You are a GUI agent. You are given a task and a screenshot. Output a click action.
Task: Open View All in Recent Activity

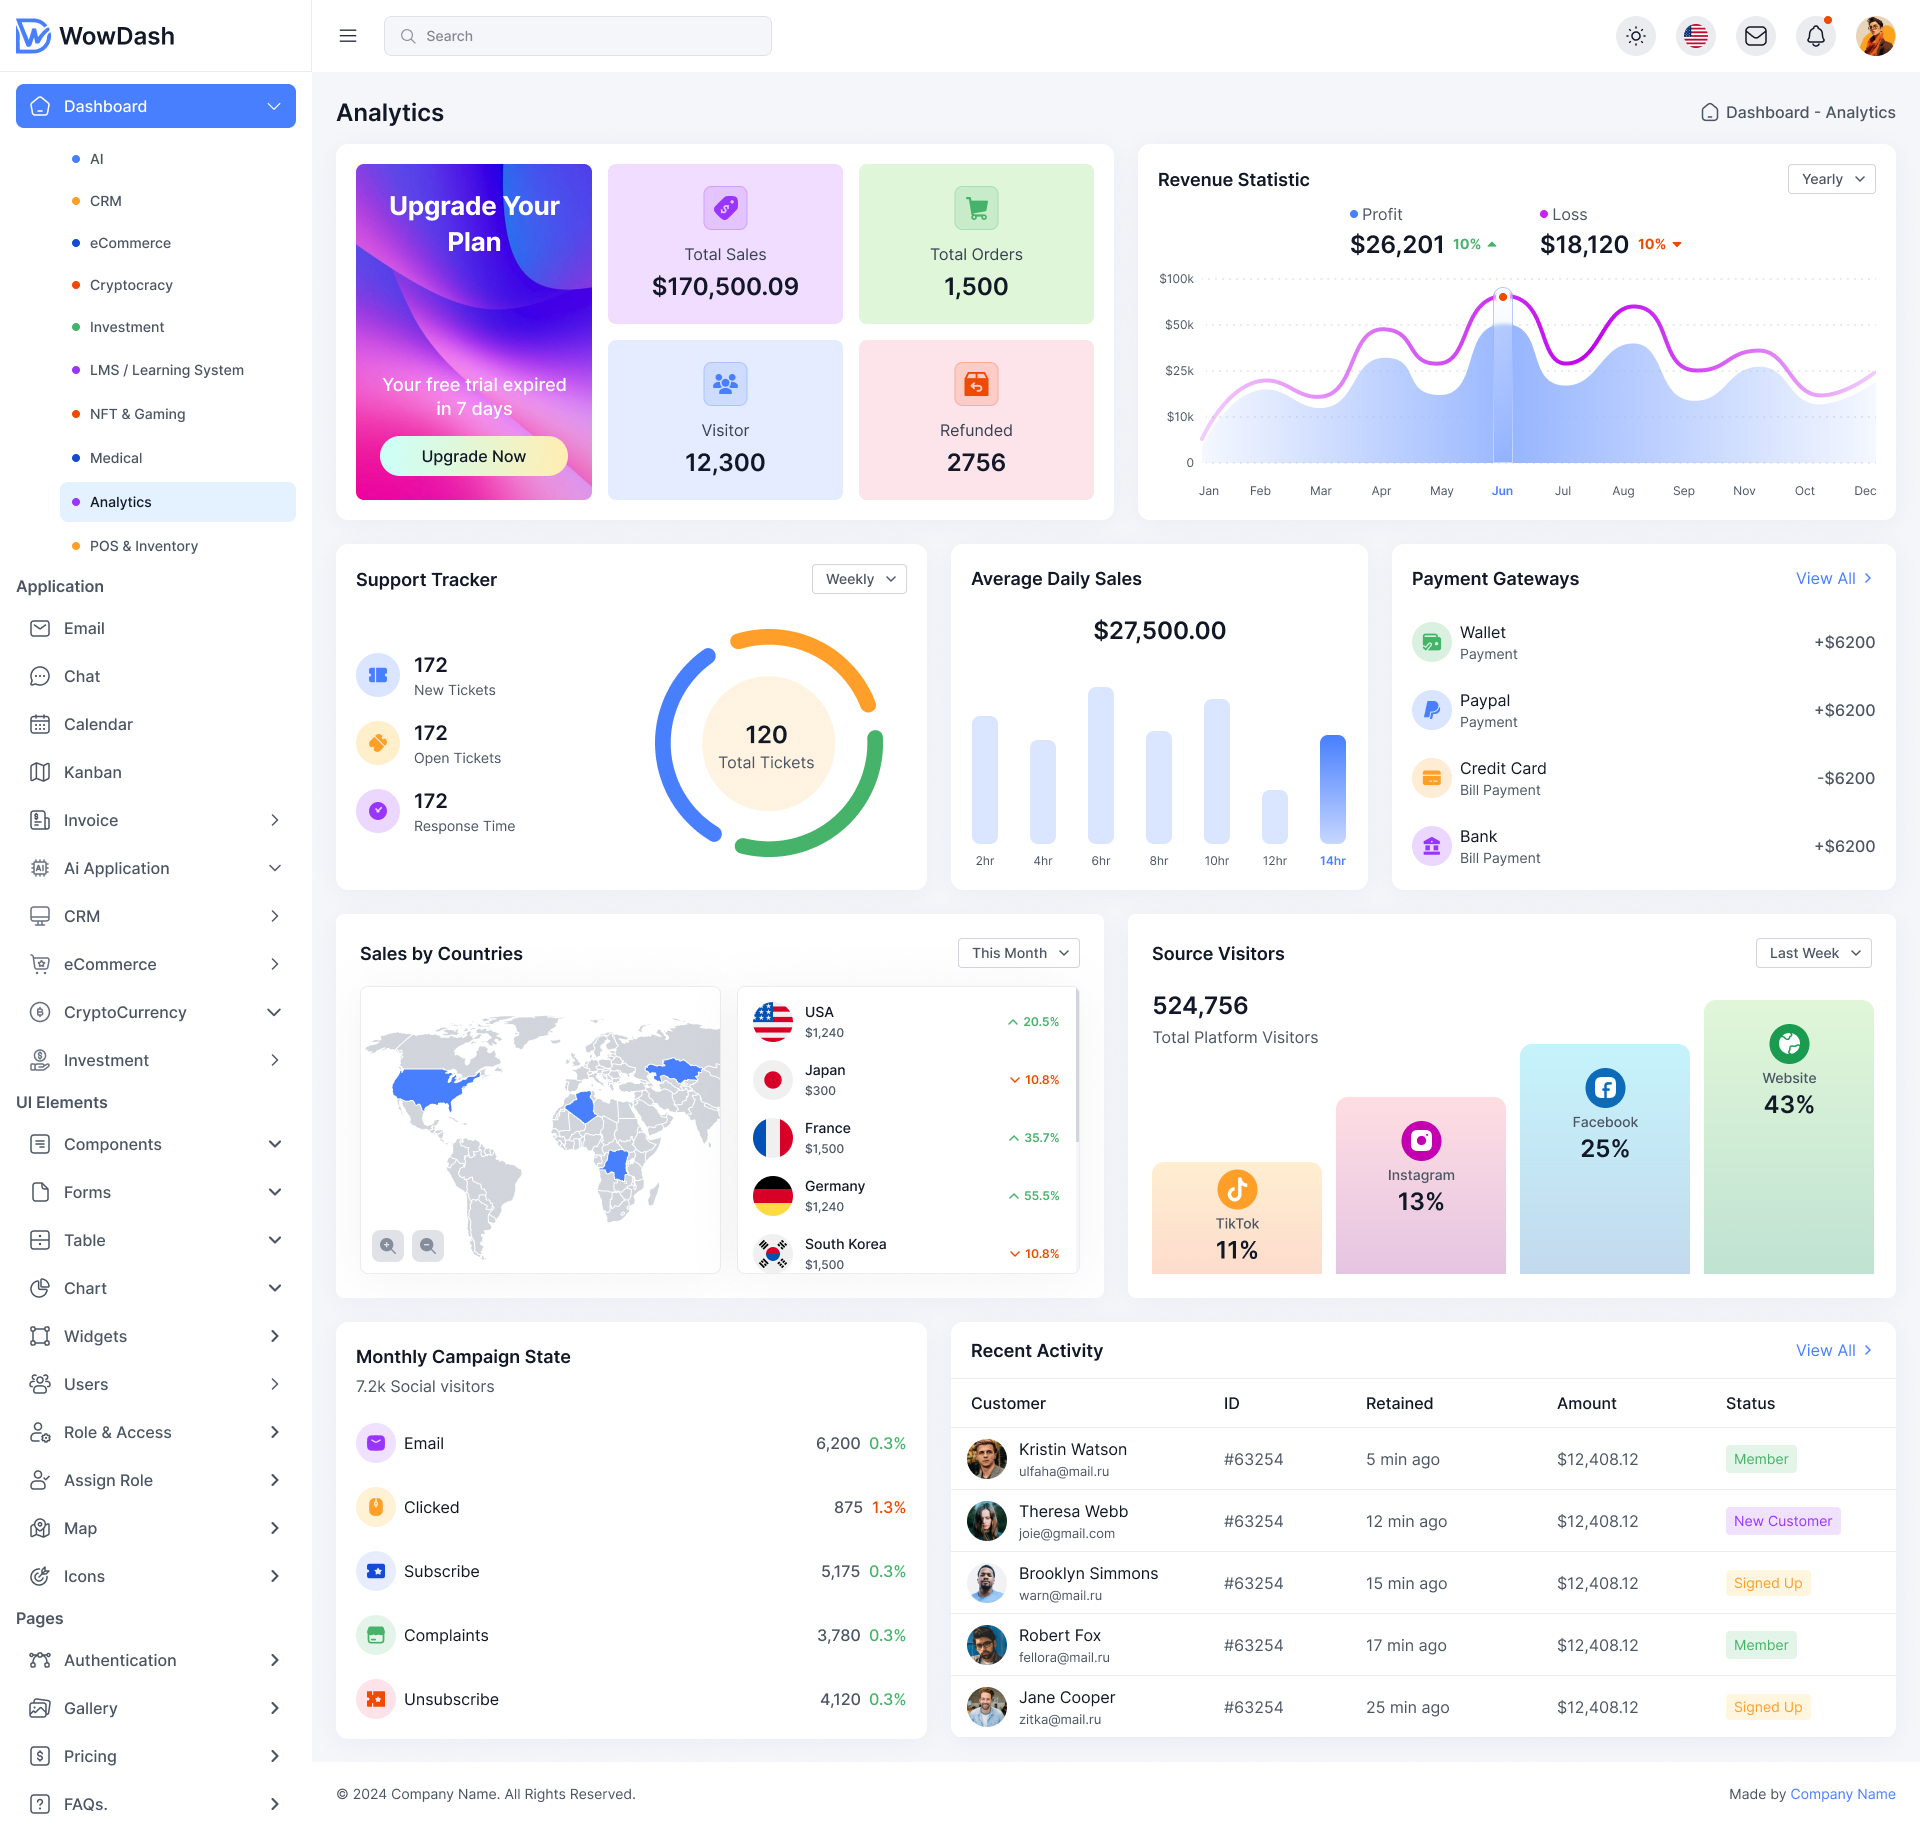point(1834,1350)
